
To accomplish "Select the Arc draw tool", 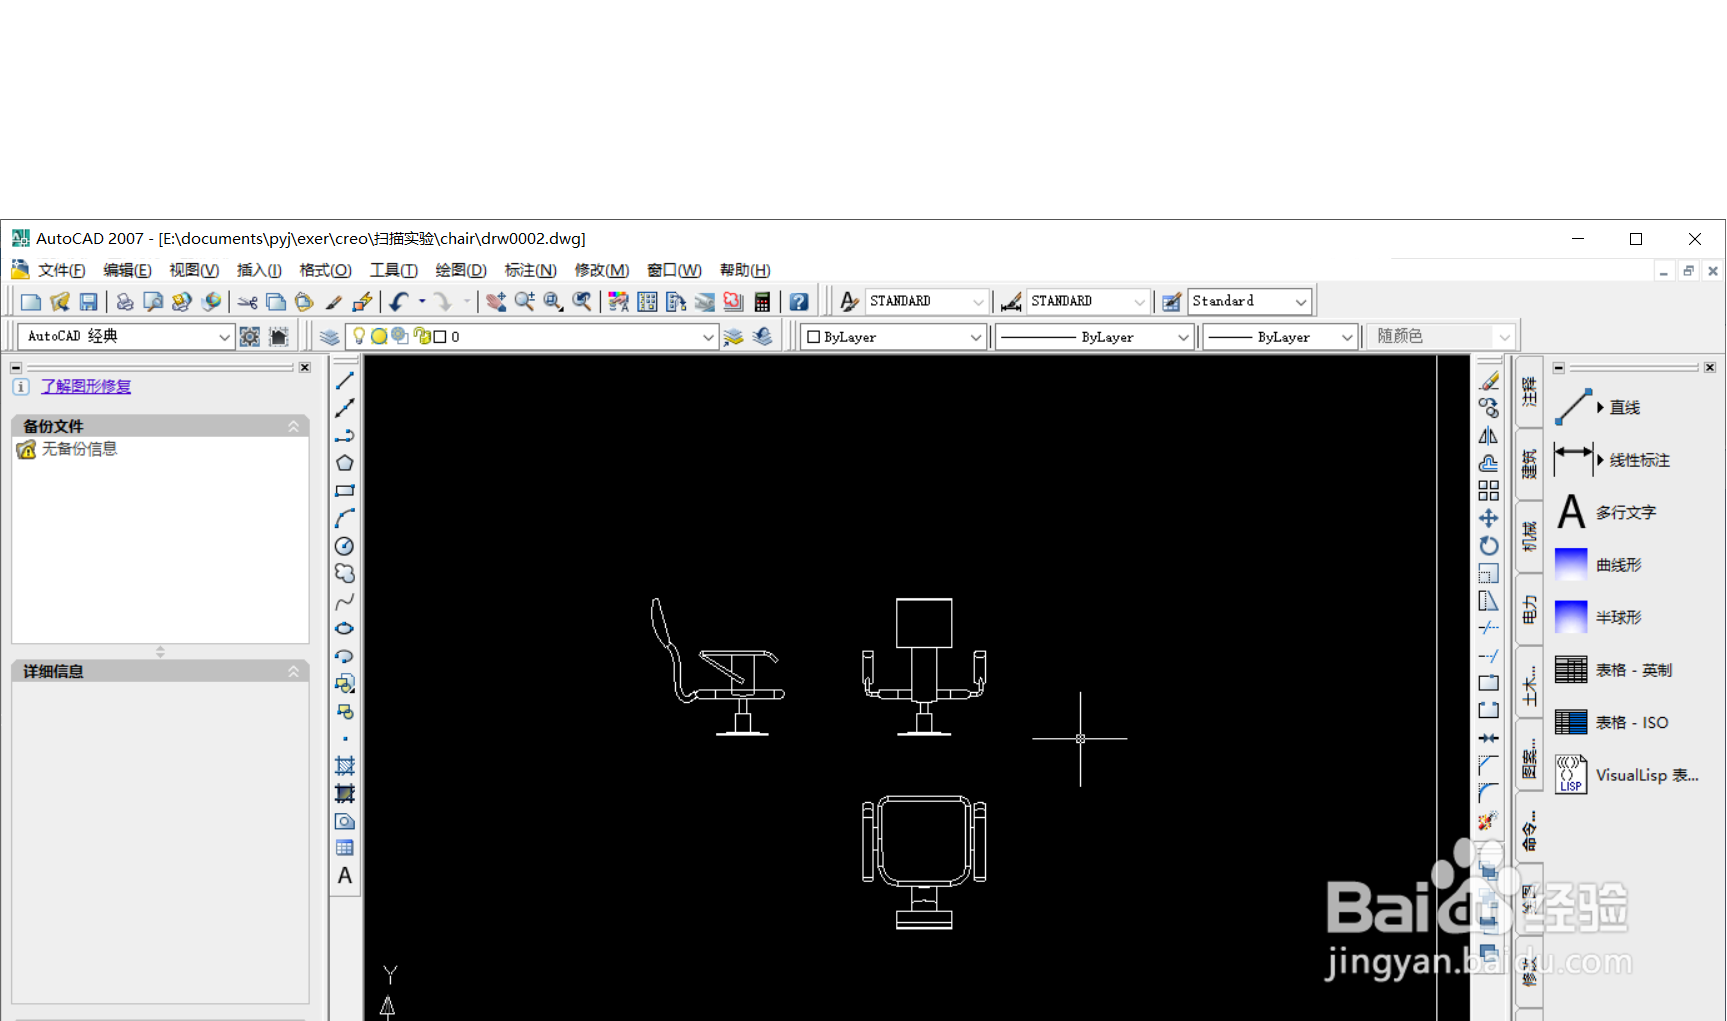I will point(344,518).
